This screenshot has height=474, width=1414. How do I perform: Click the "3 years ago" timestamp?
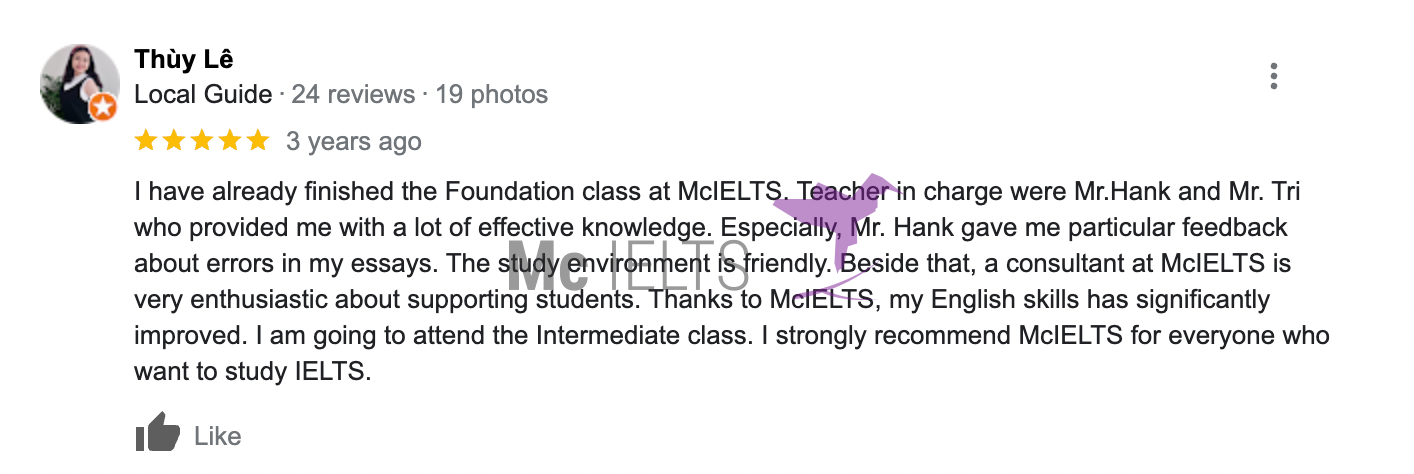coord(354,142)
